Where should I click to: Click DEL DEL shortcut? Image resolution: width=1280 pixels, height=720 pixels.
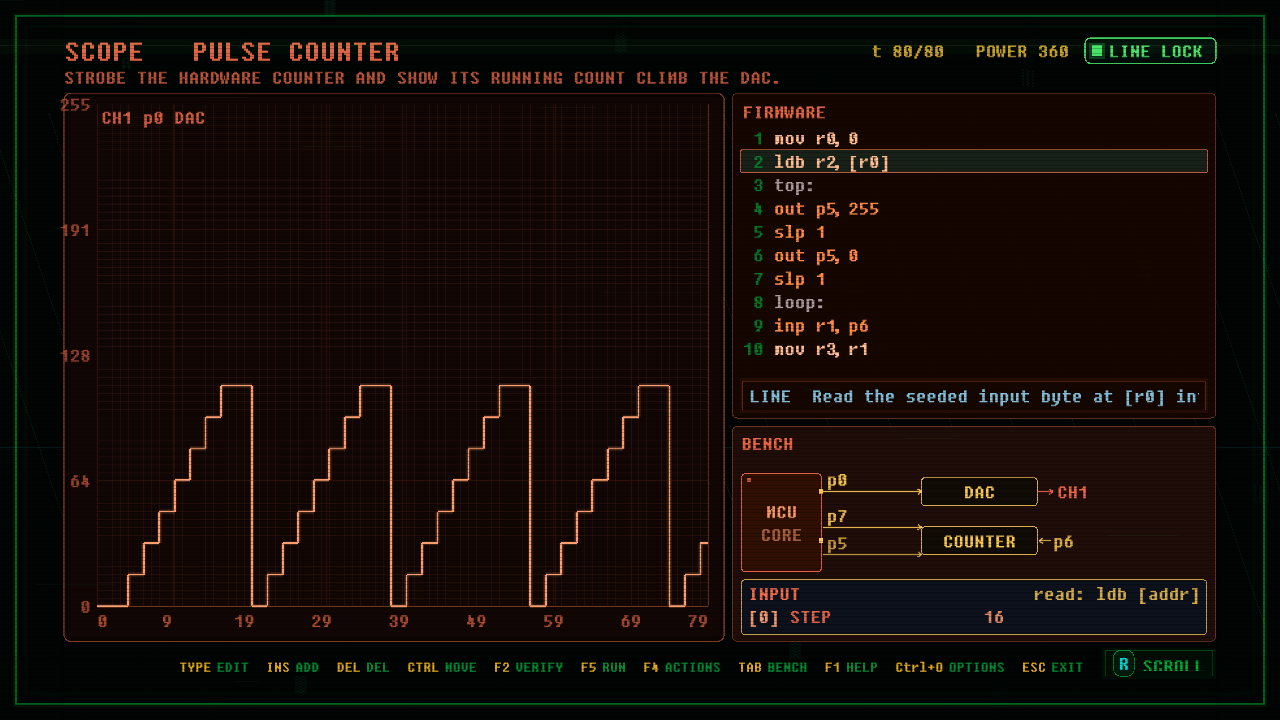(363, 667)
